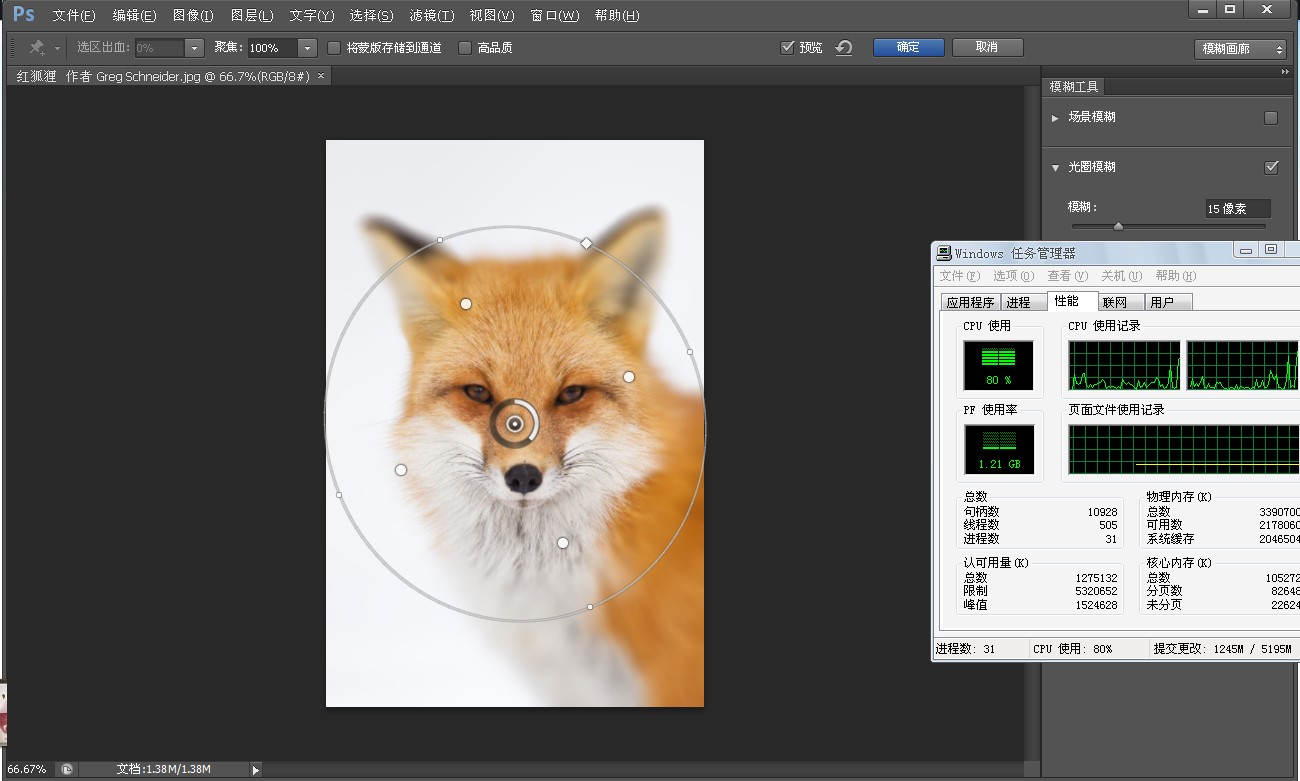Open the 窗口(W) menu
Screen dimensions: 1300x781
[554, 16]
